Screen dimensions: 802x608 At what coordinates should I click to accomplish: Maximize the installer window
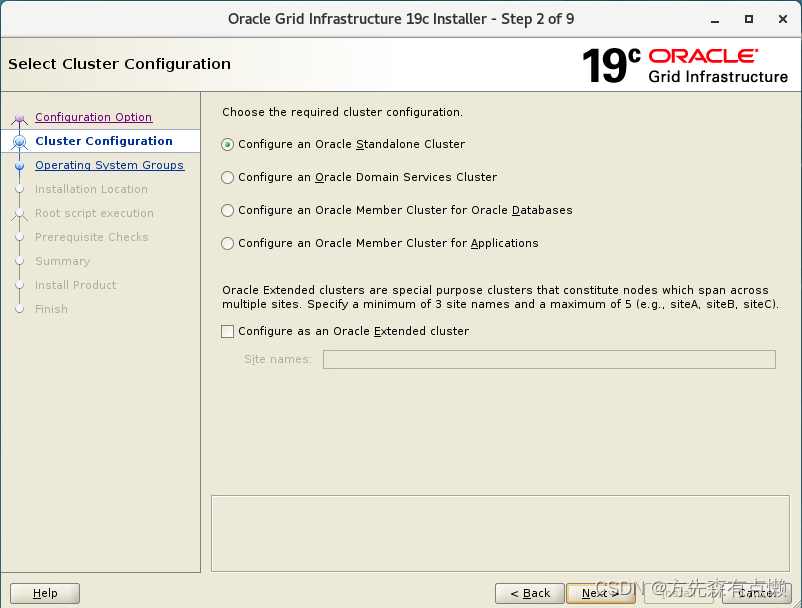[x=749, y=19]
